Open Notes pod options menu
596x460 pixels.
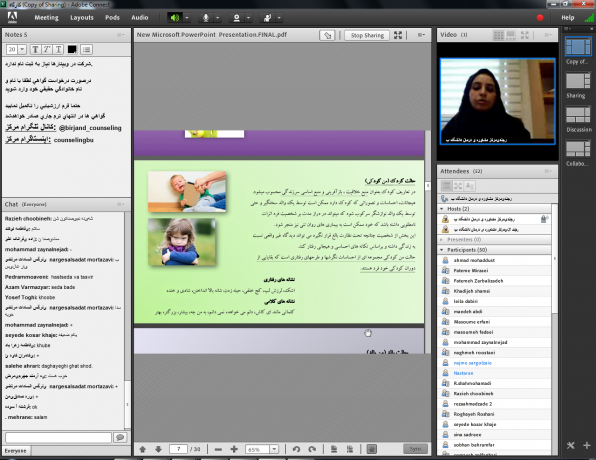121,35
